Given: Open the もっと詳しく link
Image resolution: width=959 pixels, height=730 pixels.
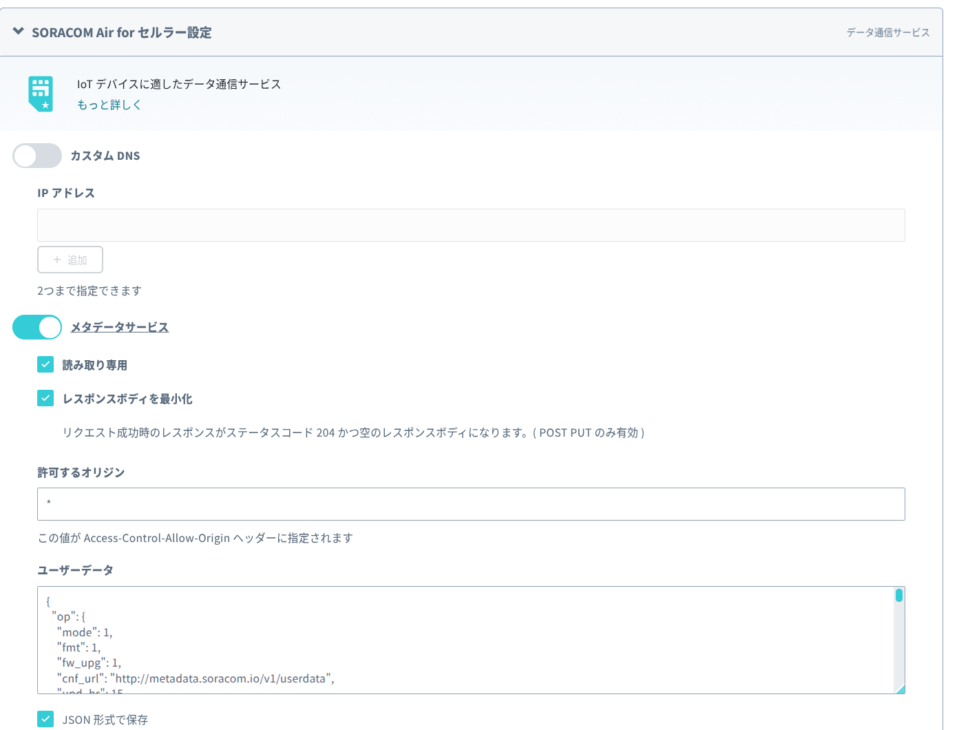Looking at the screenshot, I should click(109, 105).
